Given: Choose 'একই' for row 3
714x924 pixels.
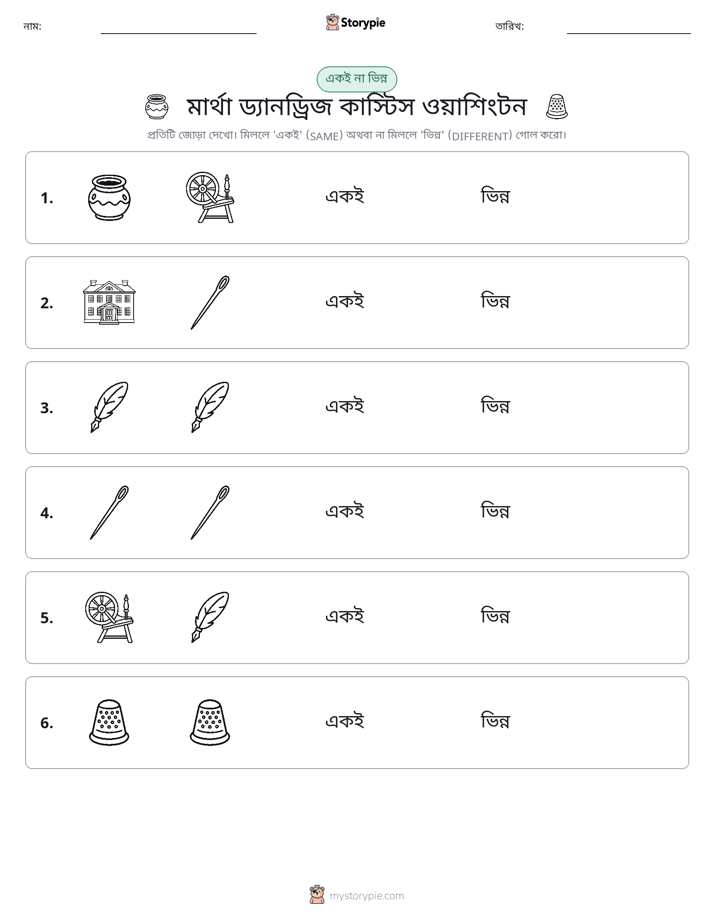Looking at the screenshot, I should coord(345,406).
